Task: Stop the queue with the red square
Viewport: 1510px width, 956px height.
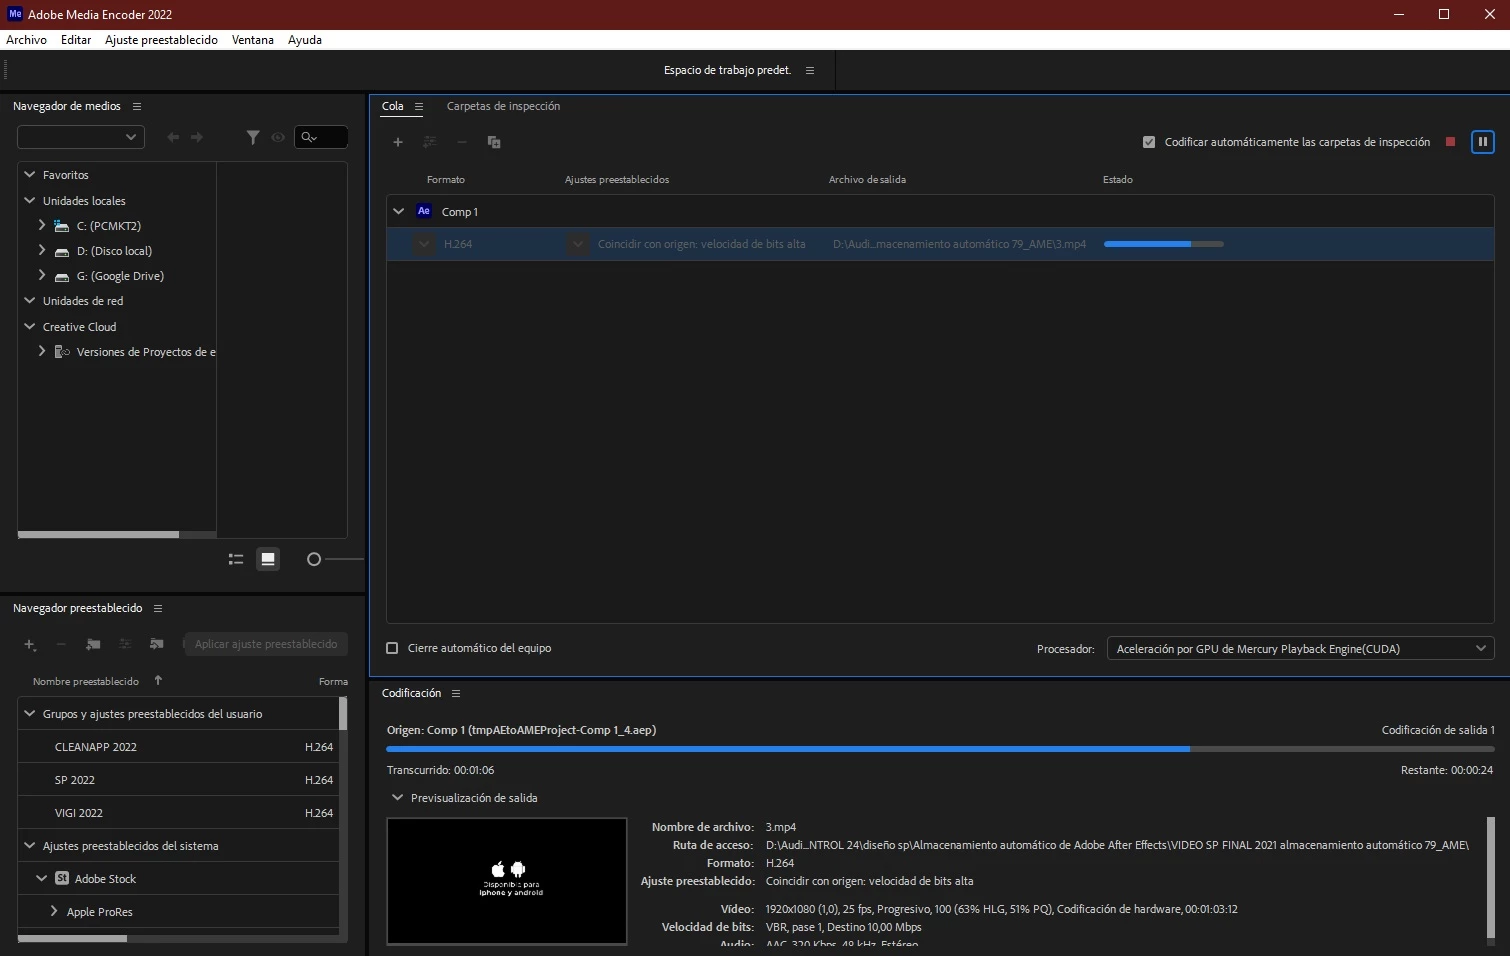Action: (x=1450, y=142)
